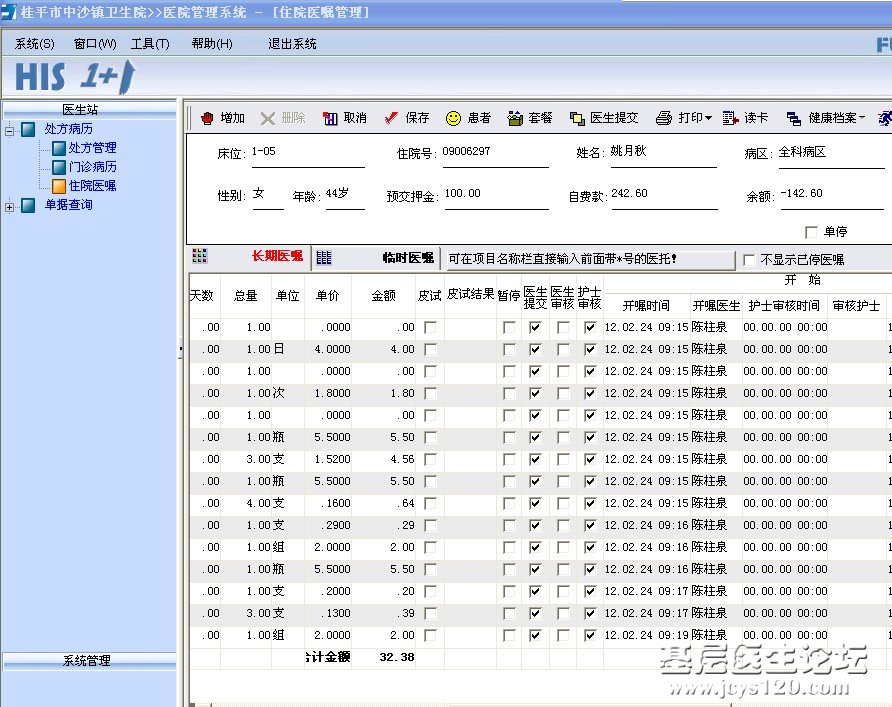Click 退出系统 in the menu bar

(292, 44)
